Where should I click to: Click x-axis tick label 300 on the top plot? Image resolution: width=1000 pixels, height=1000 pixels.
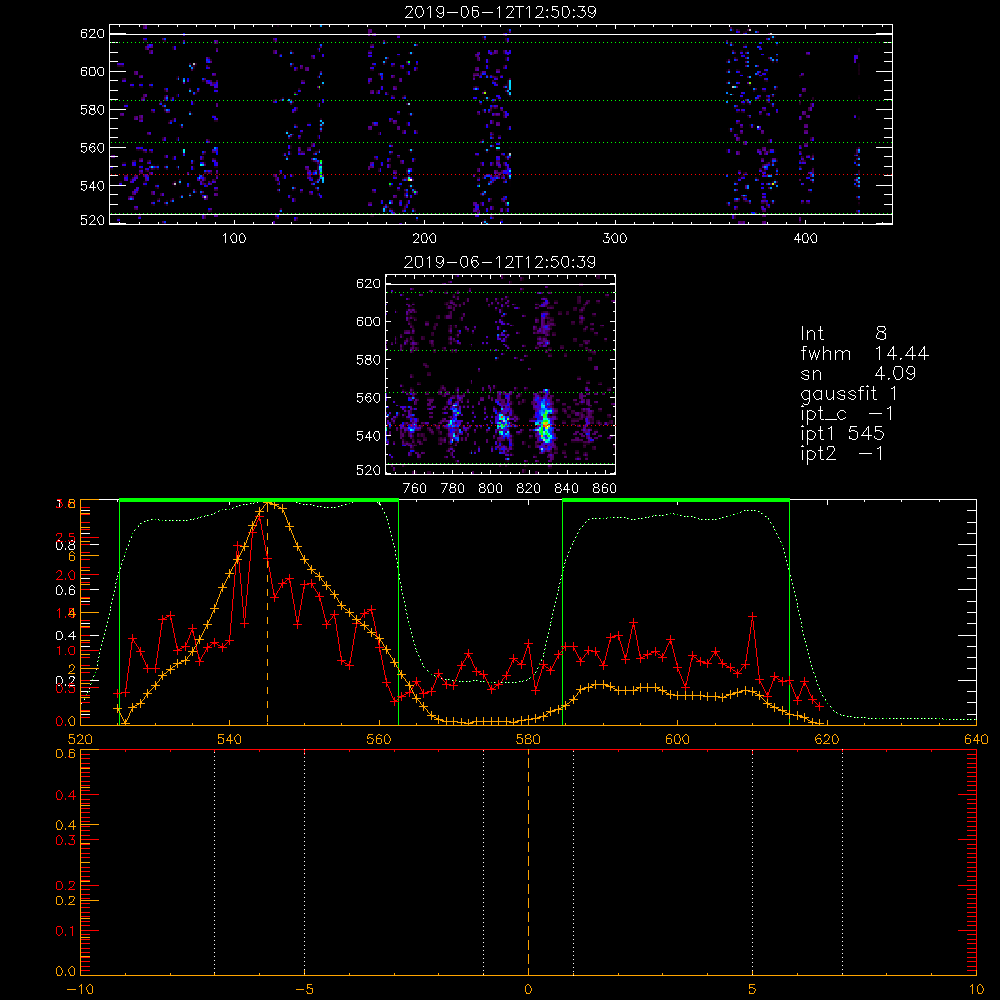(x=615, y=239)
